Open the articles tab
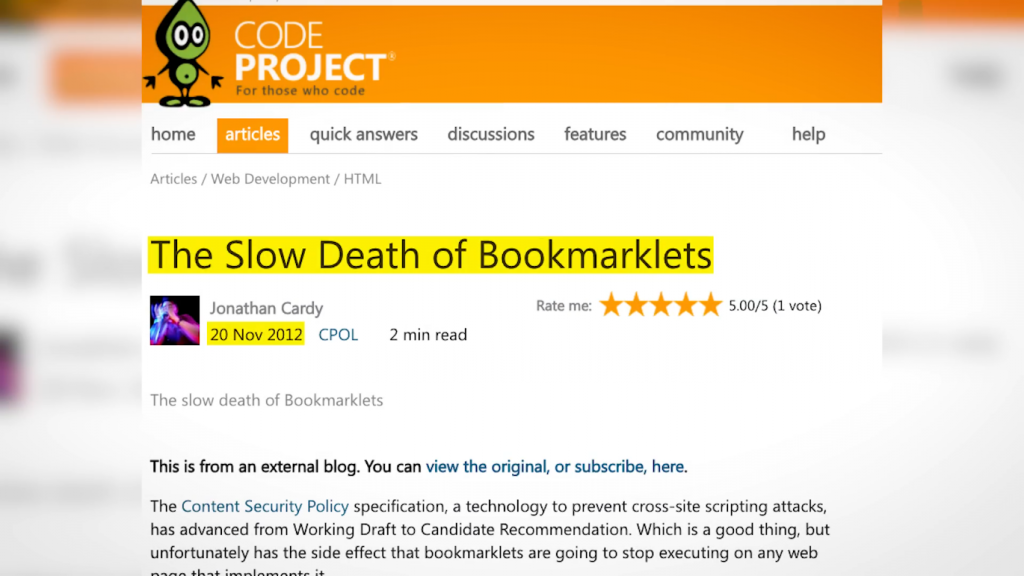 coord(252,134)
